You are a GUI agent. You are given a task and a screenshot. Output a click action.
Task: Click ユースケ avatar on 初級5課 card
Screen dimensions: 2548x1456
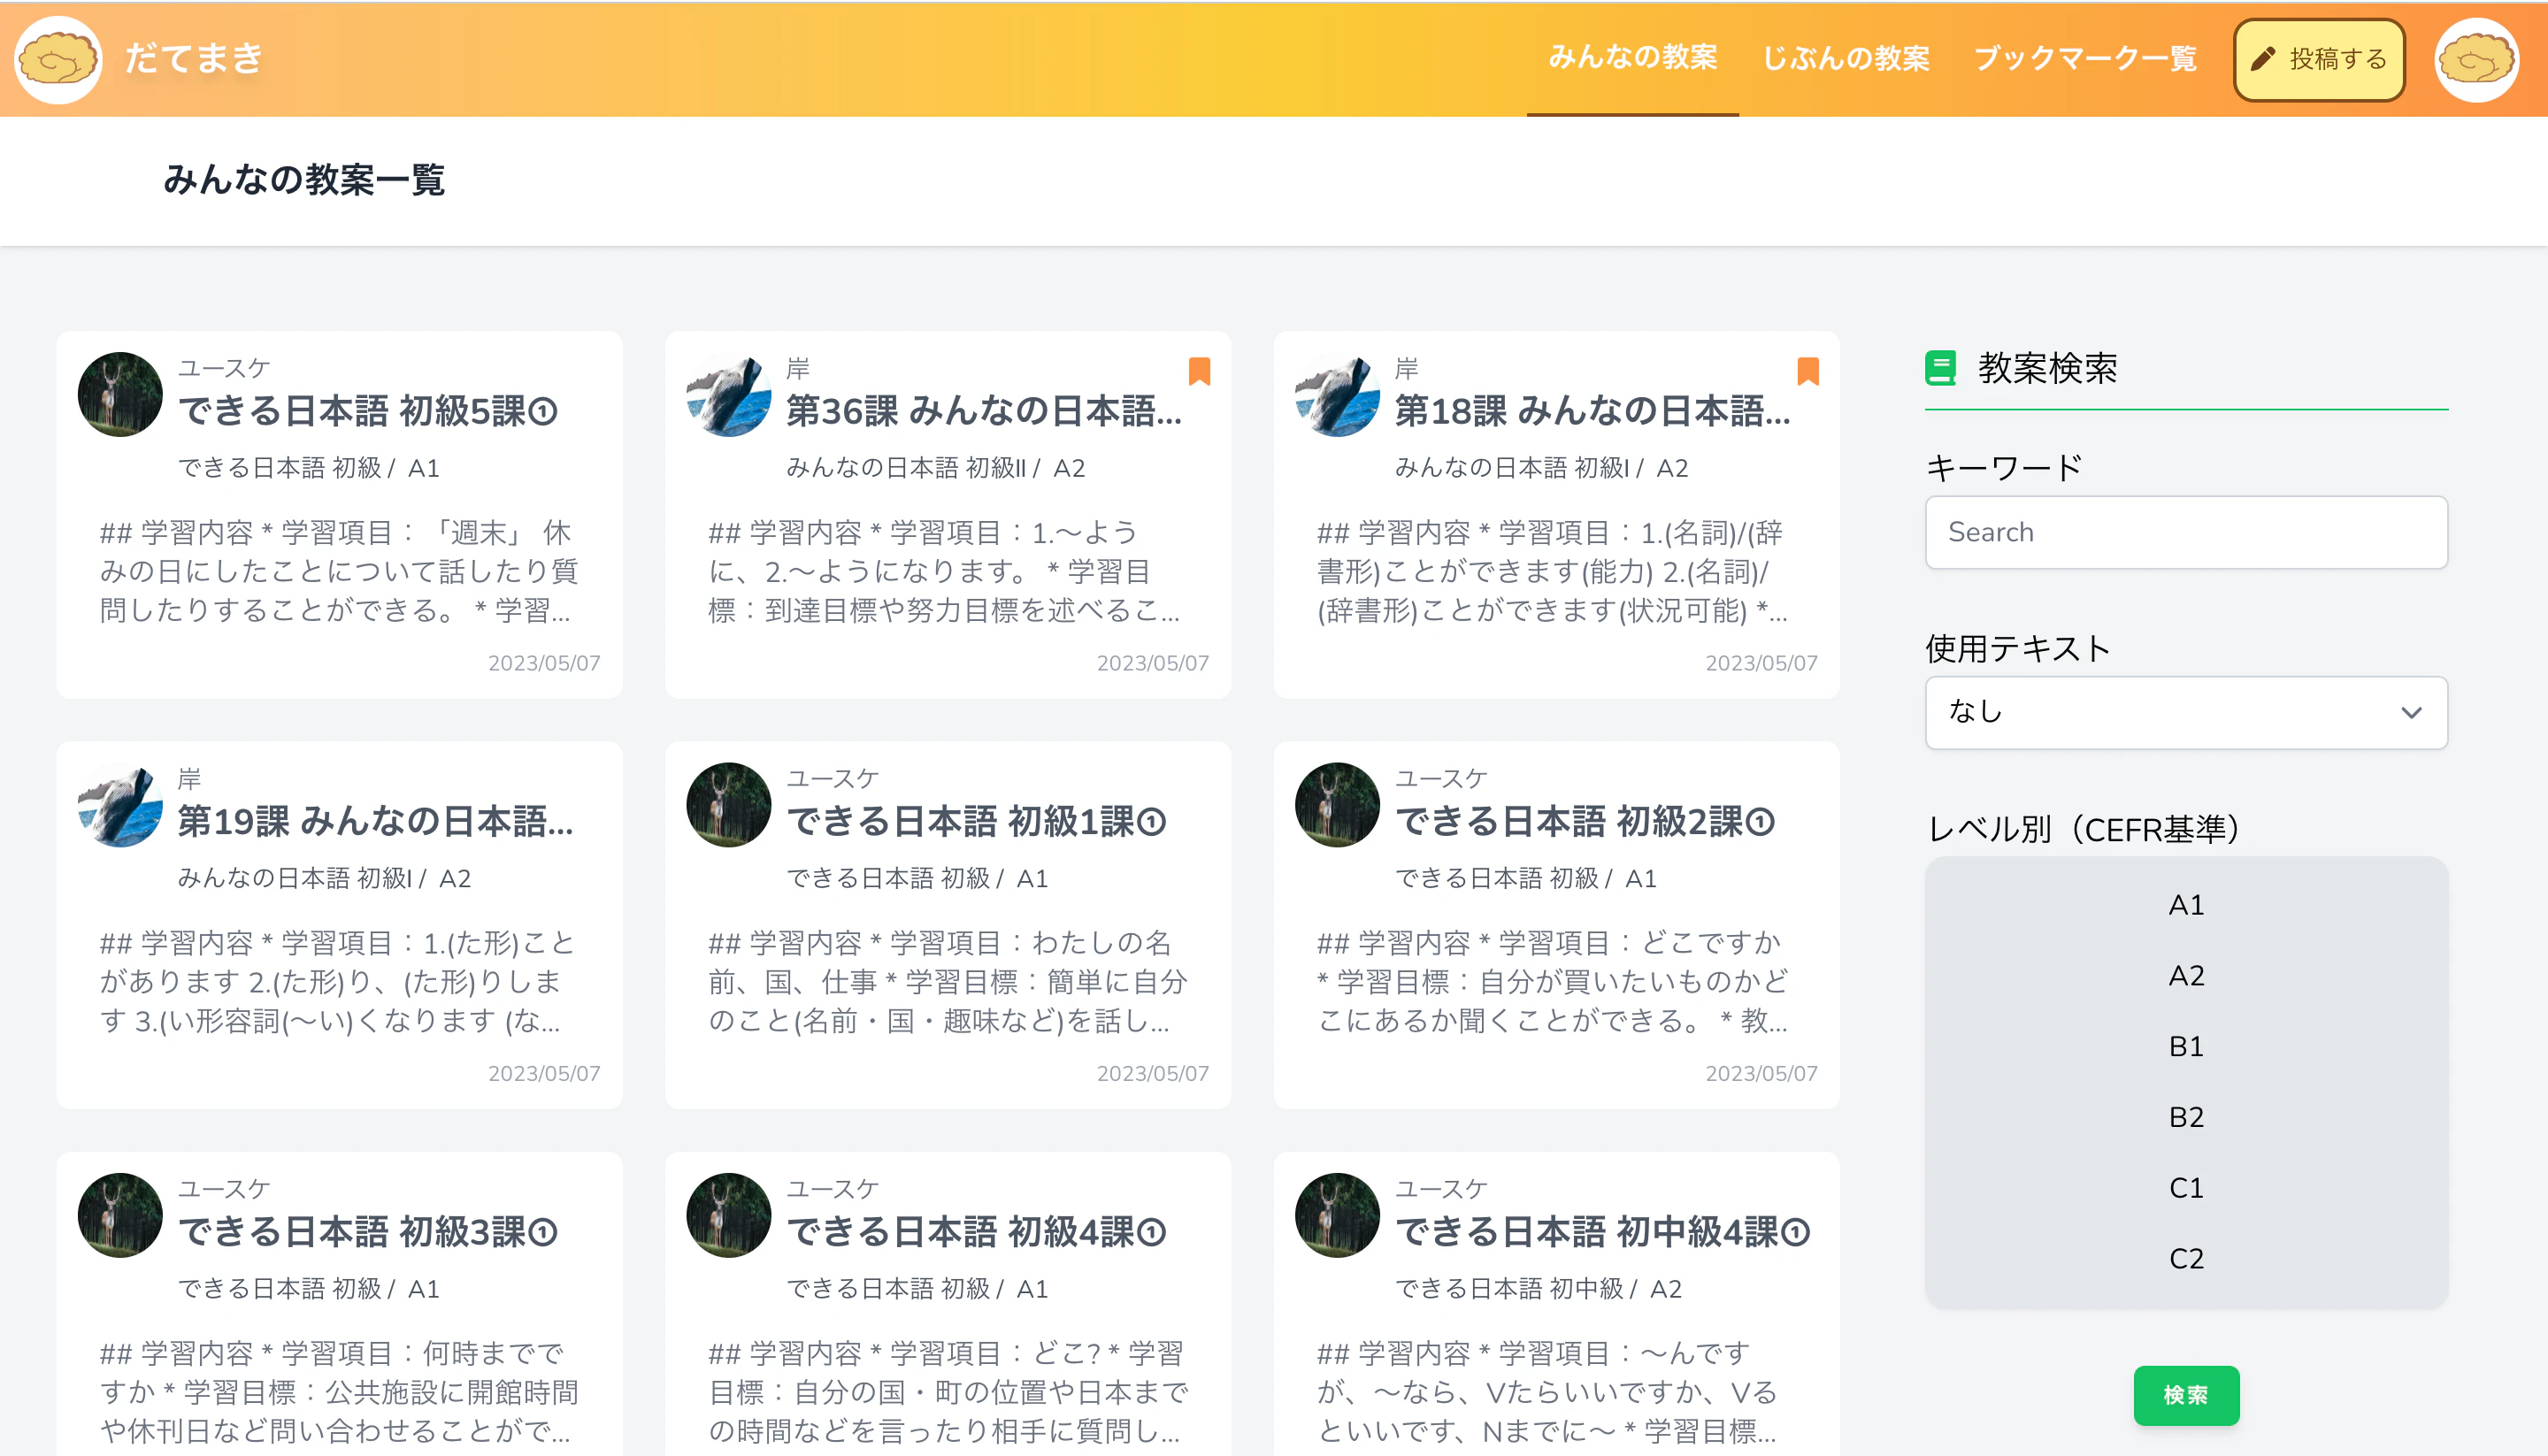(x=120, y=394)
